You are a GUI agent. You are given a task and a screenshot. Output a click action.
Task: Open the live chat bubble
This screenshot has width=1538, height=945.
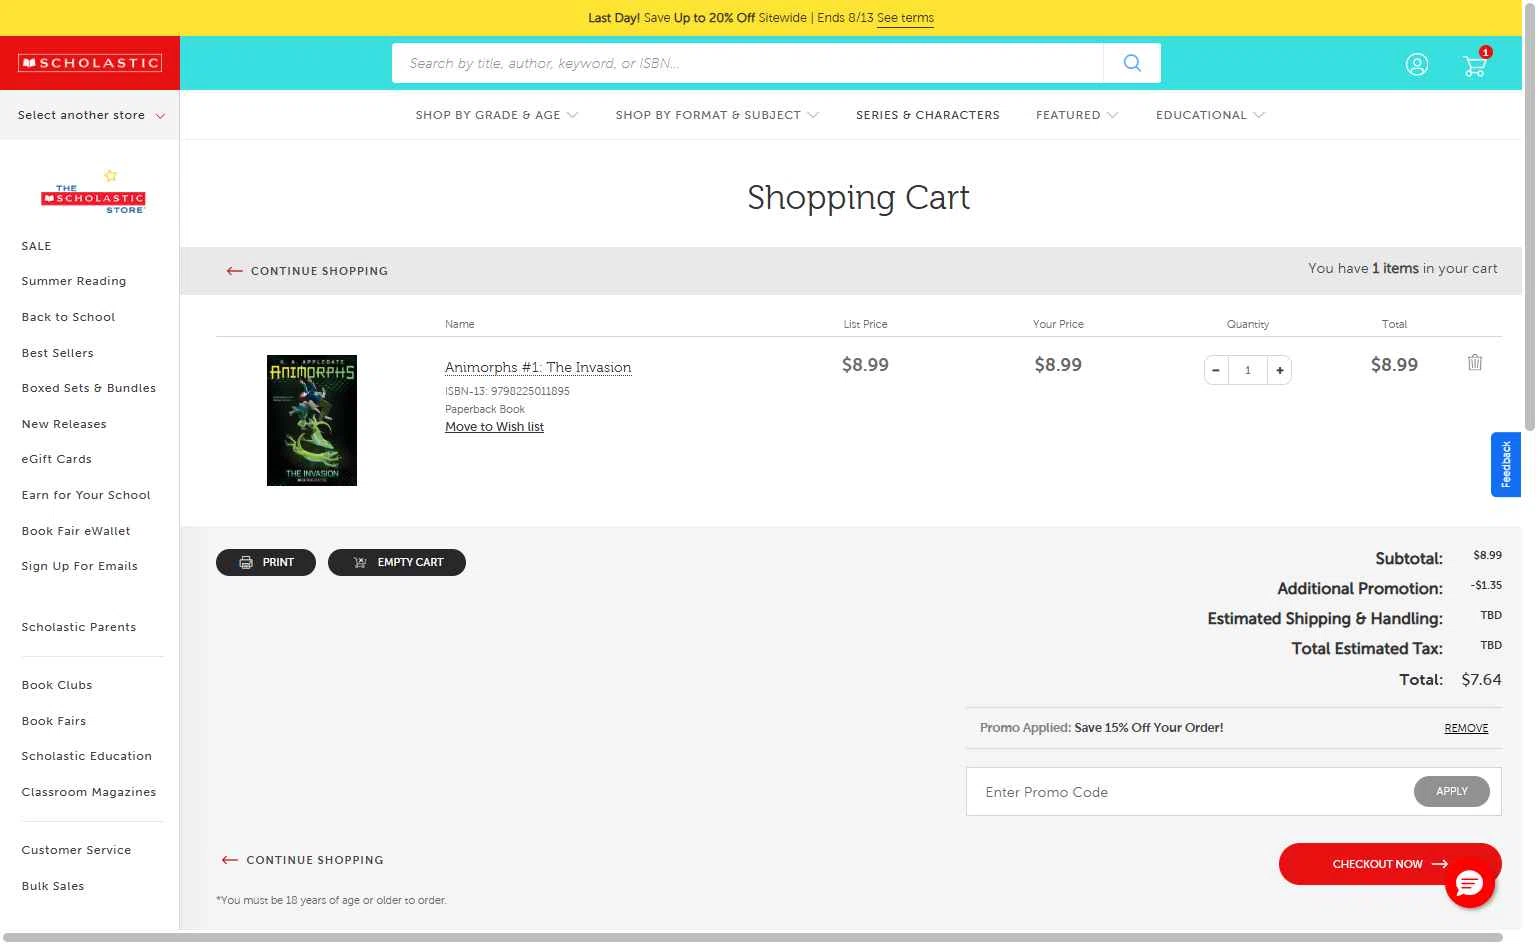(x=1469, y=883)
